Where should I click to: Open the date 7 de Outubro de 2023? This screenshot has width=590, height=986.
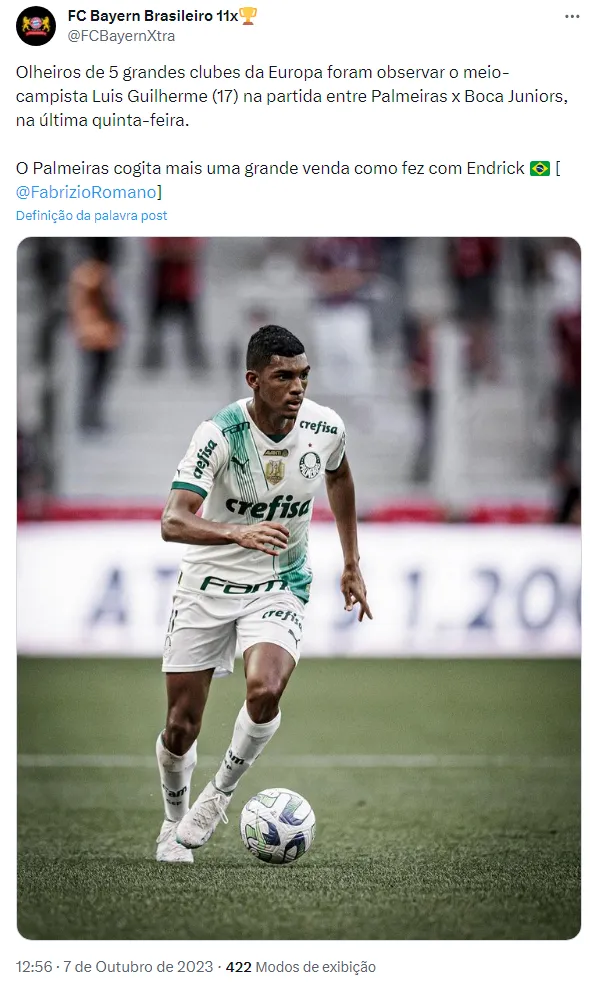tap(137, 967)
